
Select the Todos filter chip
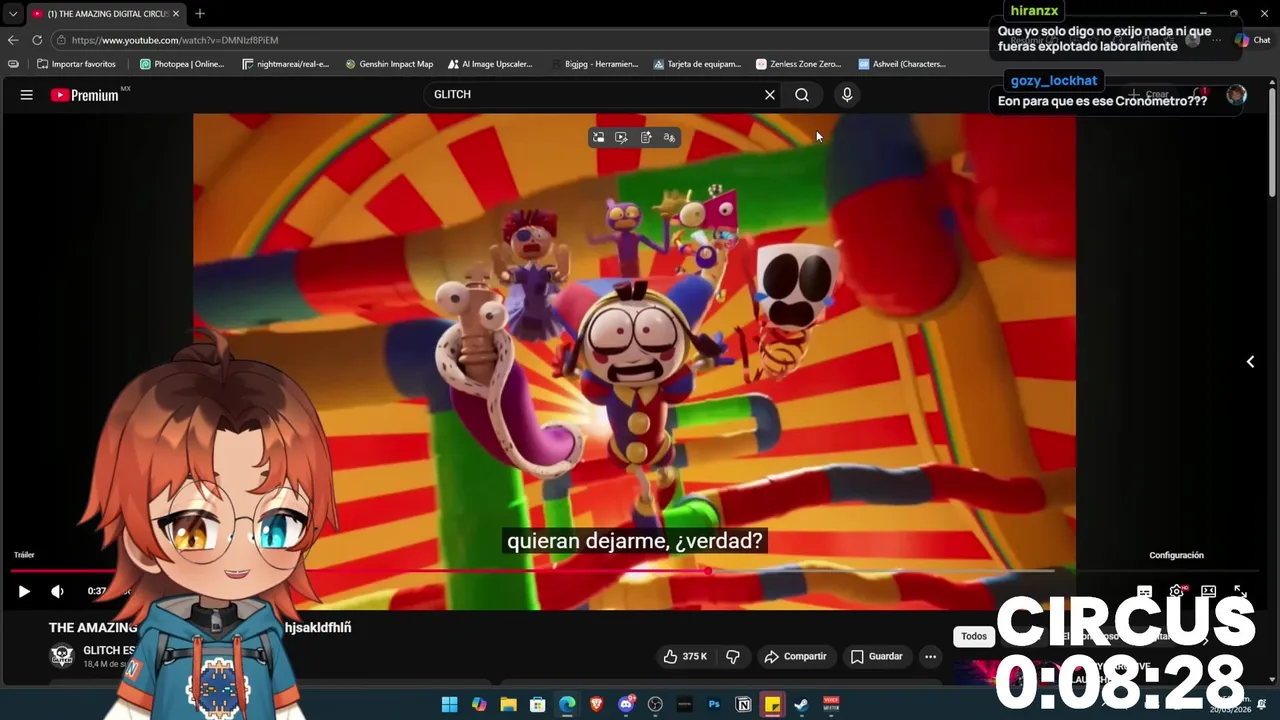pos(974,637)
